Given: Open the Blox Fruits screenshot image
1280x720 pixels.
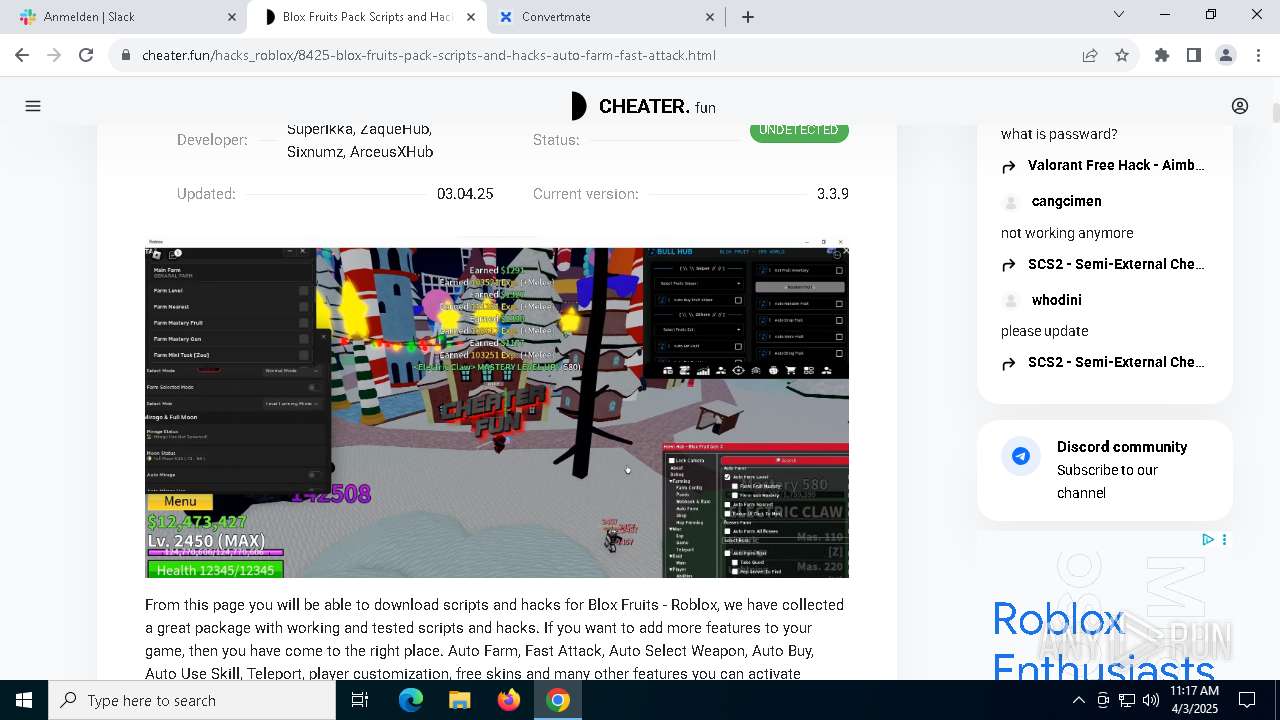Looking at the screenshot, I should 497,408.
